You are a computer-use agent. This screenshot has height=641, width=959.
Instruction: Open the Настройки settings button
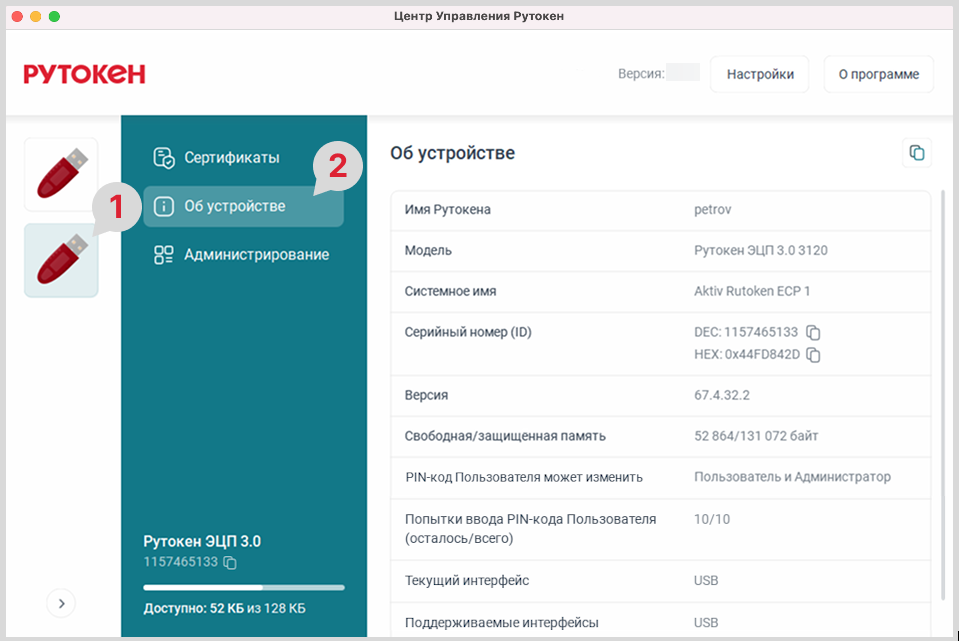coord(759,74)
